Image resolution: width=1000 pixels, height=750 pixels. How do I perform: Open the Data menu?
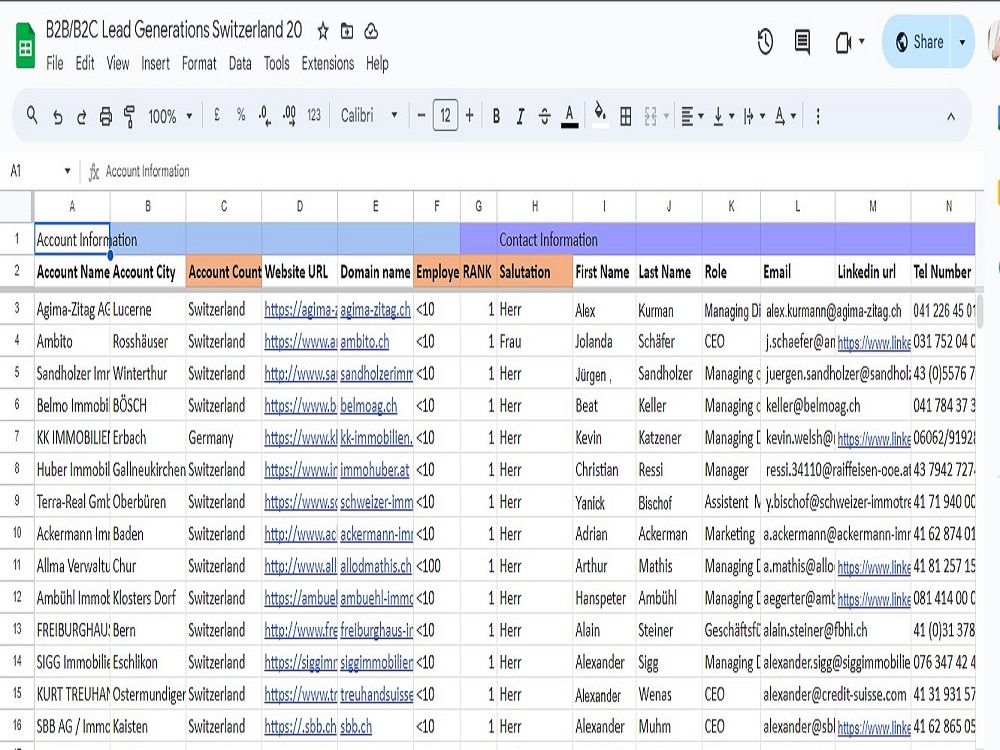(240, 63)
